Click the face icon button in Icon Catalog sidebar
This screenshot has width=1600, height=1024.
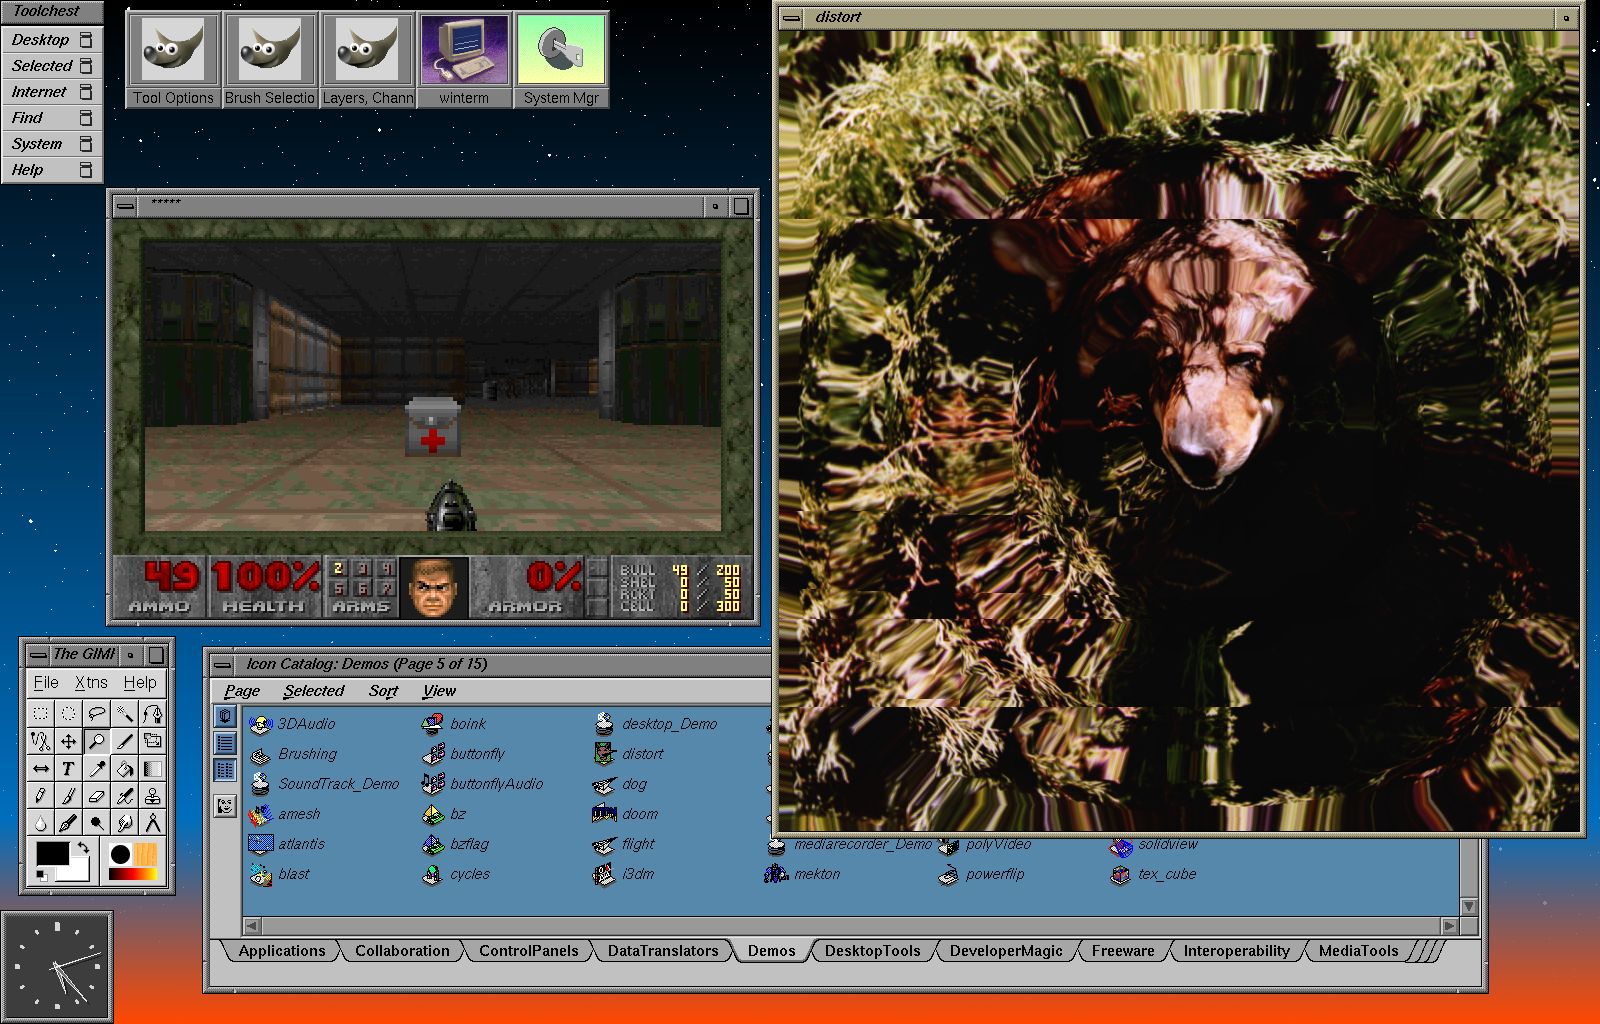(x=225, y=805)
